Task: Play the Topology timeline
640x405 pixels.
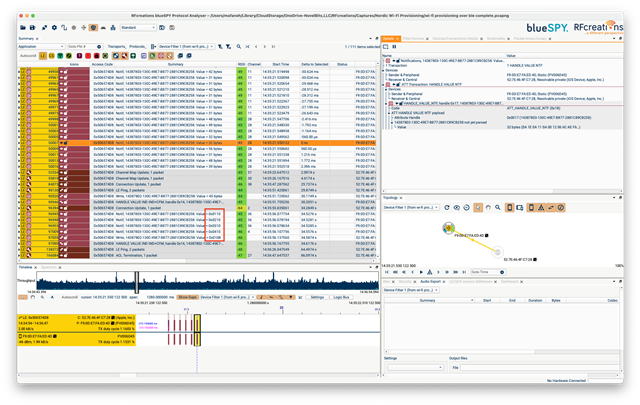Action: (x=421, y=272)
